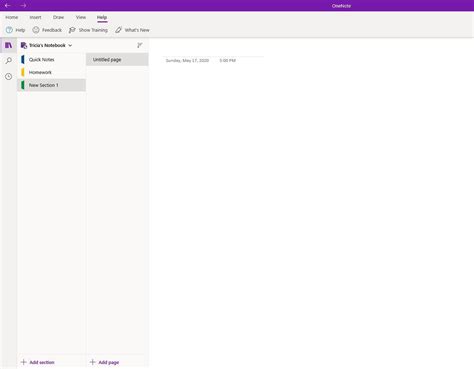474x369 pixels.
Task: Click the Show Training icon
Action: pos(72,30)
